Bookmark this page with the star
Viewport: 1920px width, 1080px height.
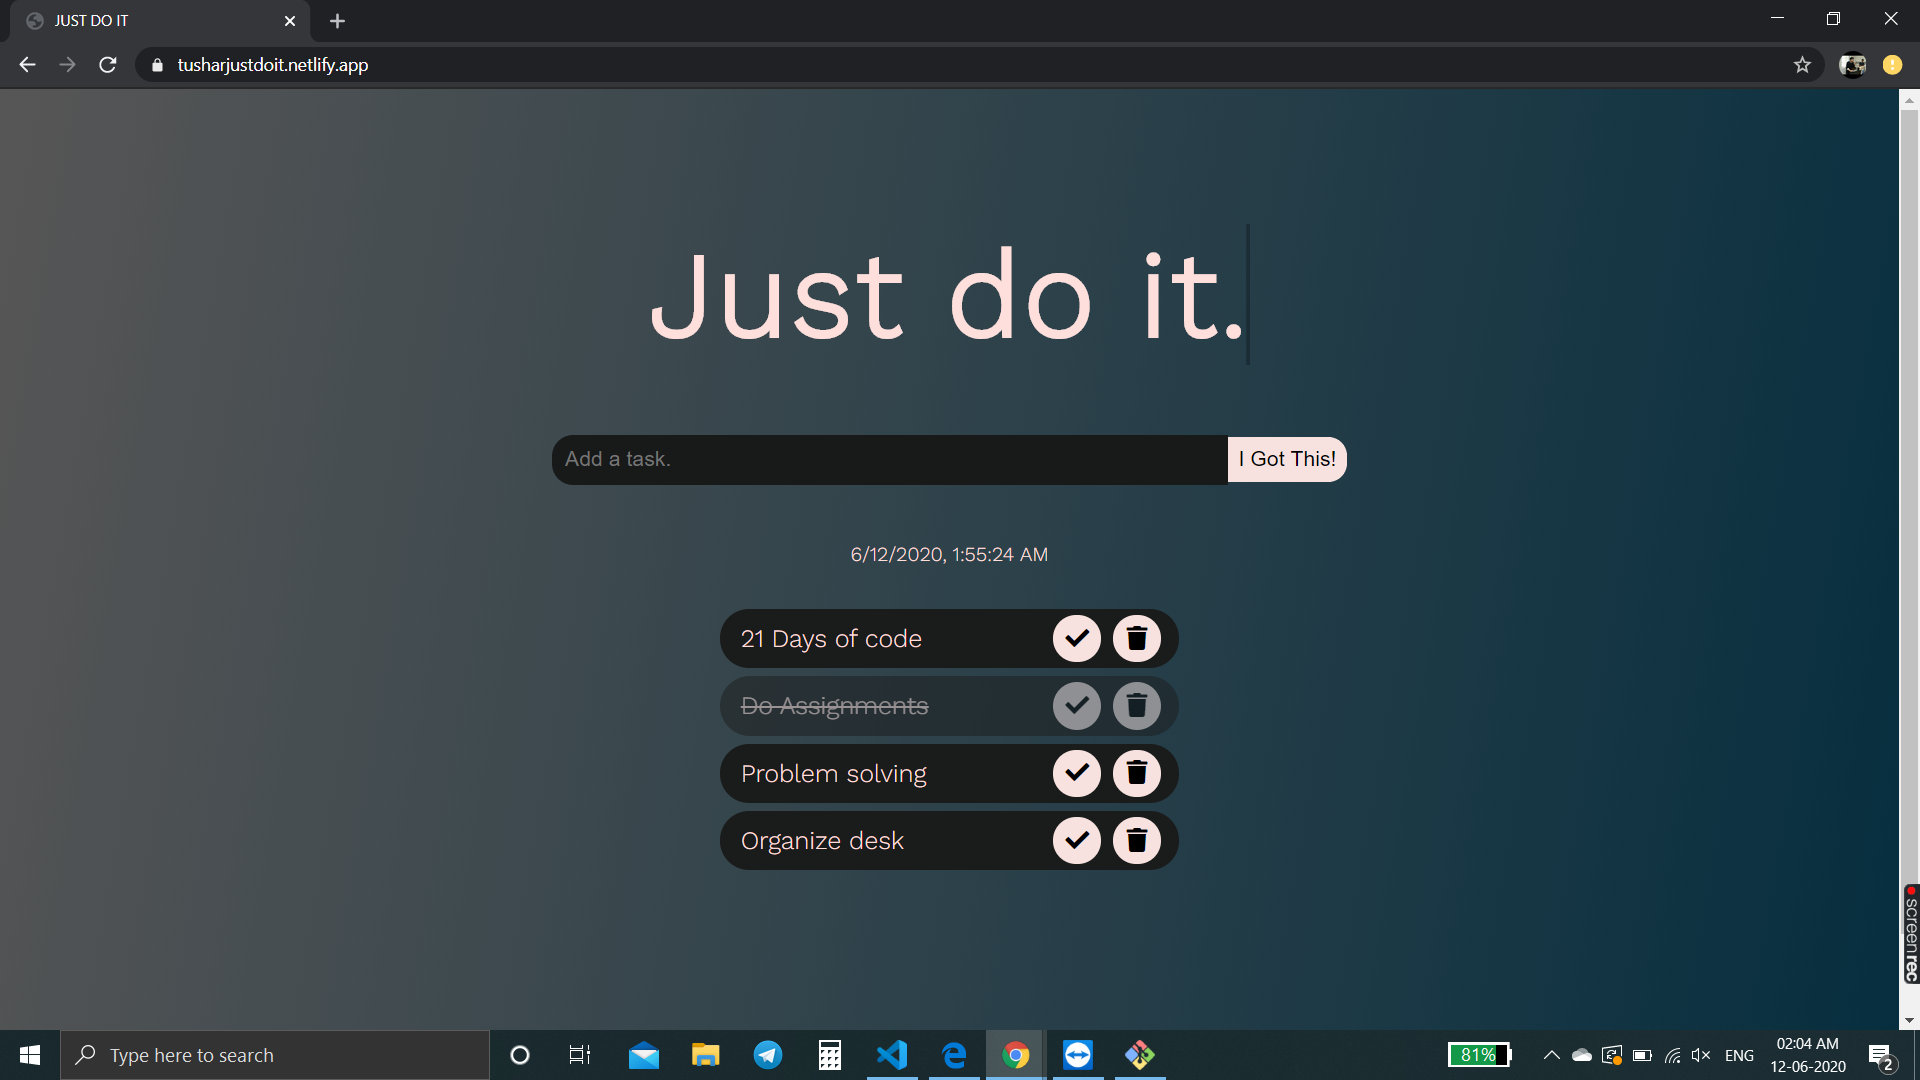tap(1802, 65)
